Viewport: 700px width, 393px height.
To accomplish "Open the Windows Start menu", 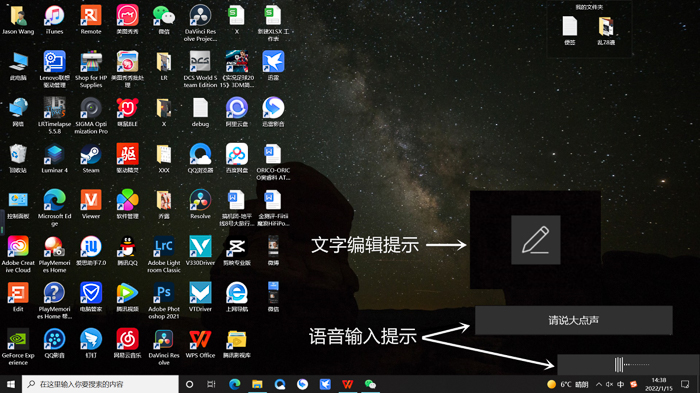I will tap(11, 384).
